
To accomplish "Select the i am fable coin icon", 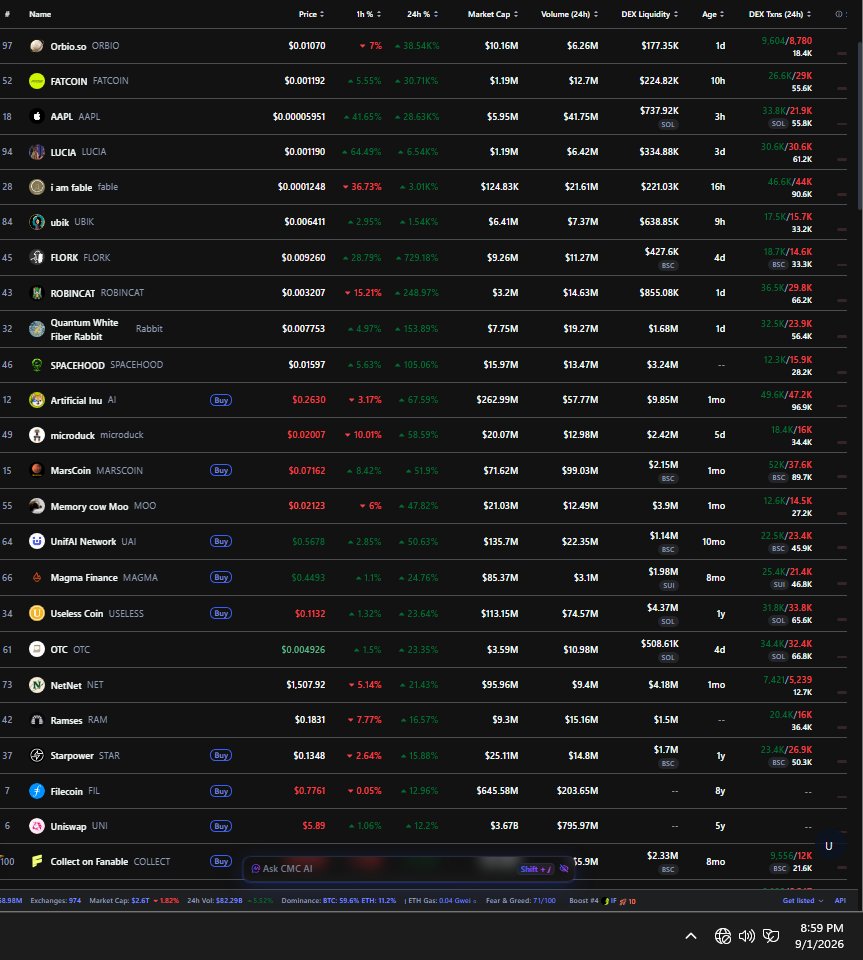I will click(x=37, y=187).
